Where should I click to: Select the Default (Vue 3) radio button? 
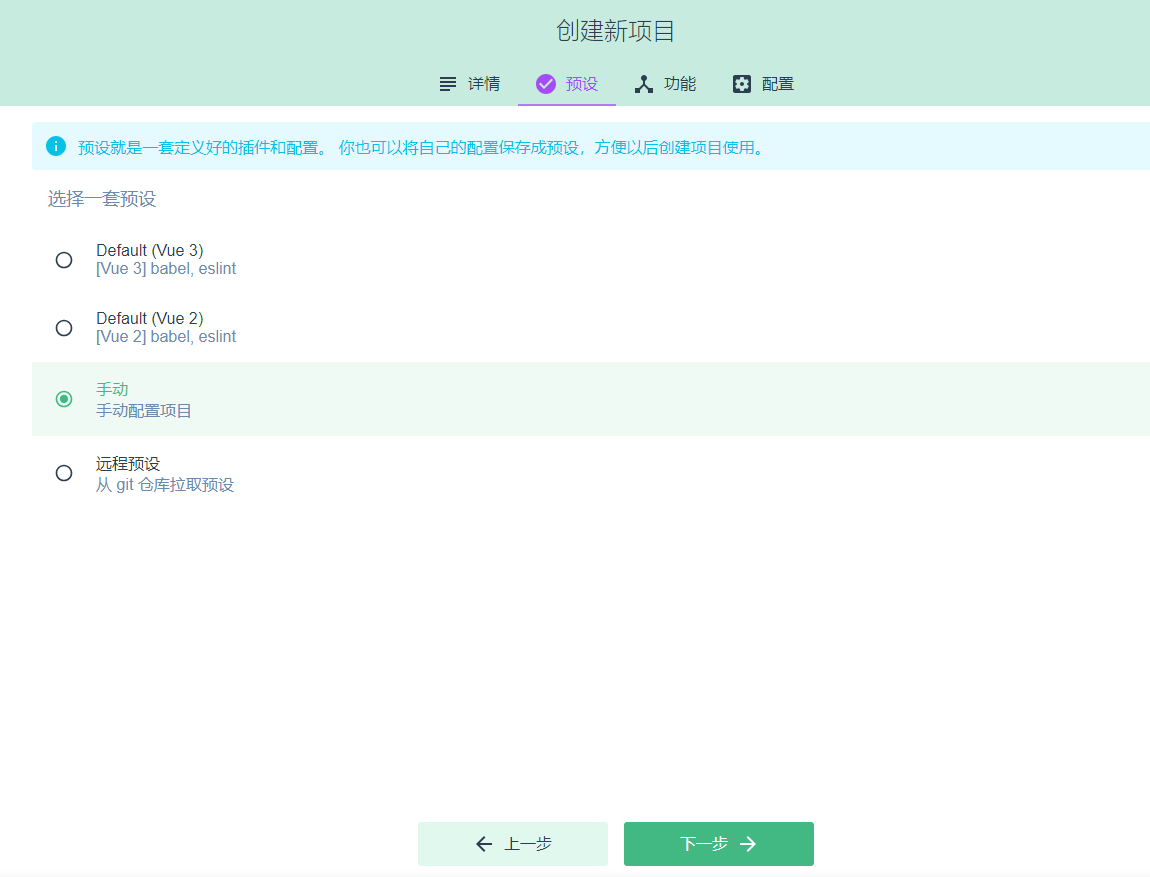click(x=64, y=260)
